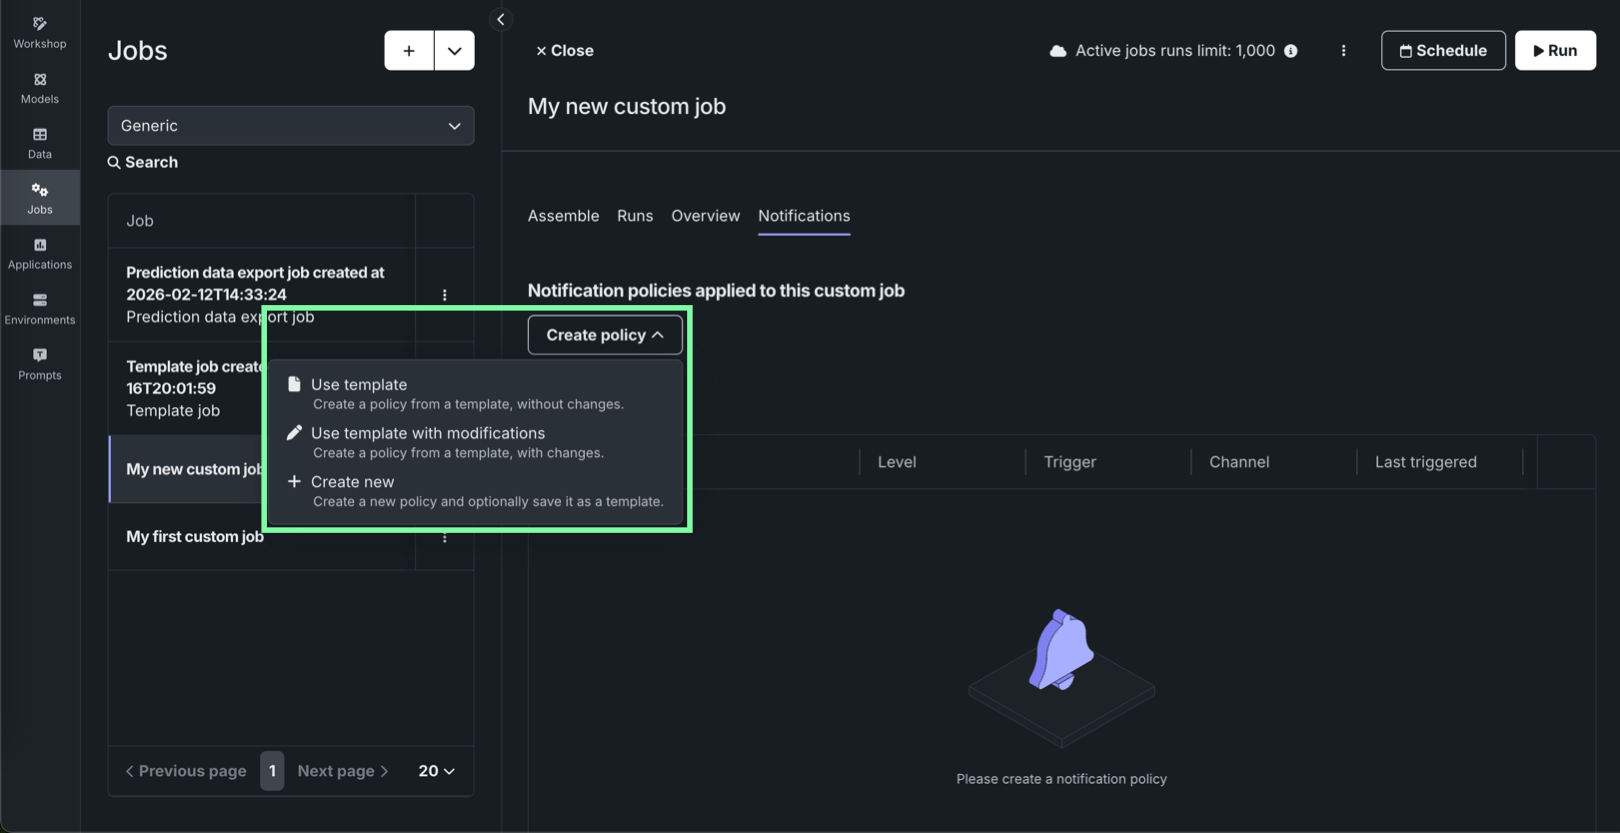Run the custom job
The image size is (1620, 833).
[1554, 51]
